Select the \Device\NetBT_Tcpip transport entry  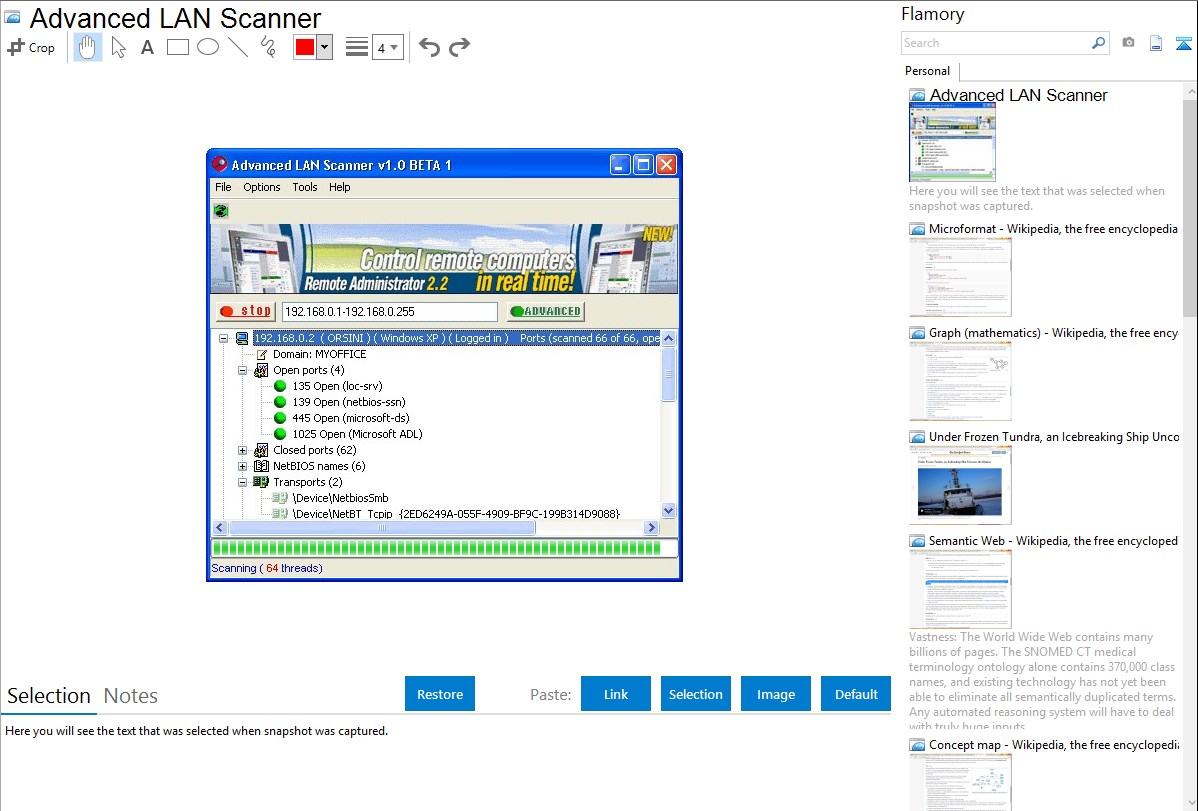455,514
